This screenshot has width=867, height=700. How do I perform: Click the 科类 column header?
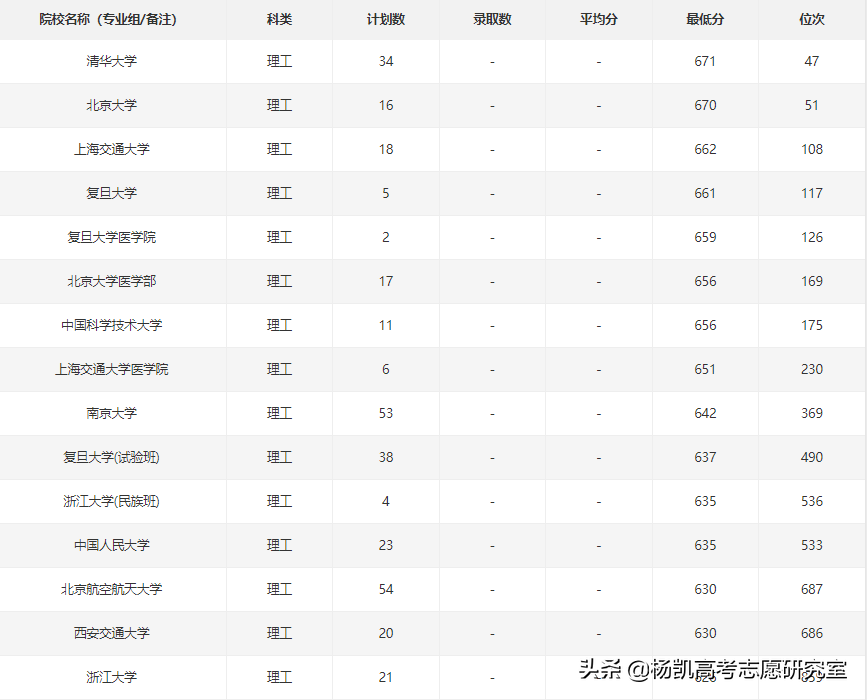coord(279,19)
